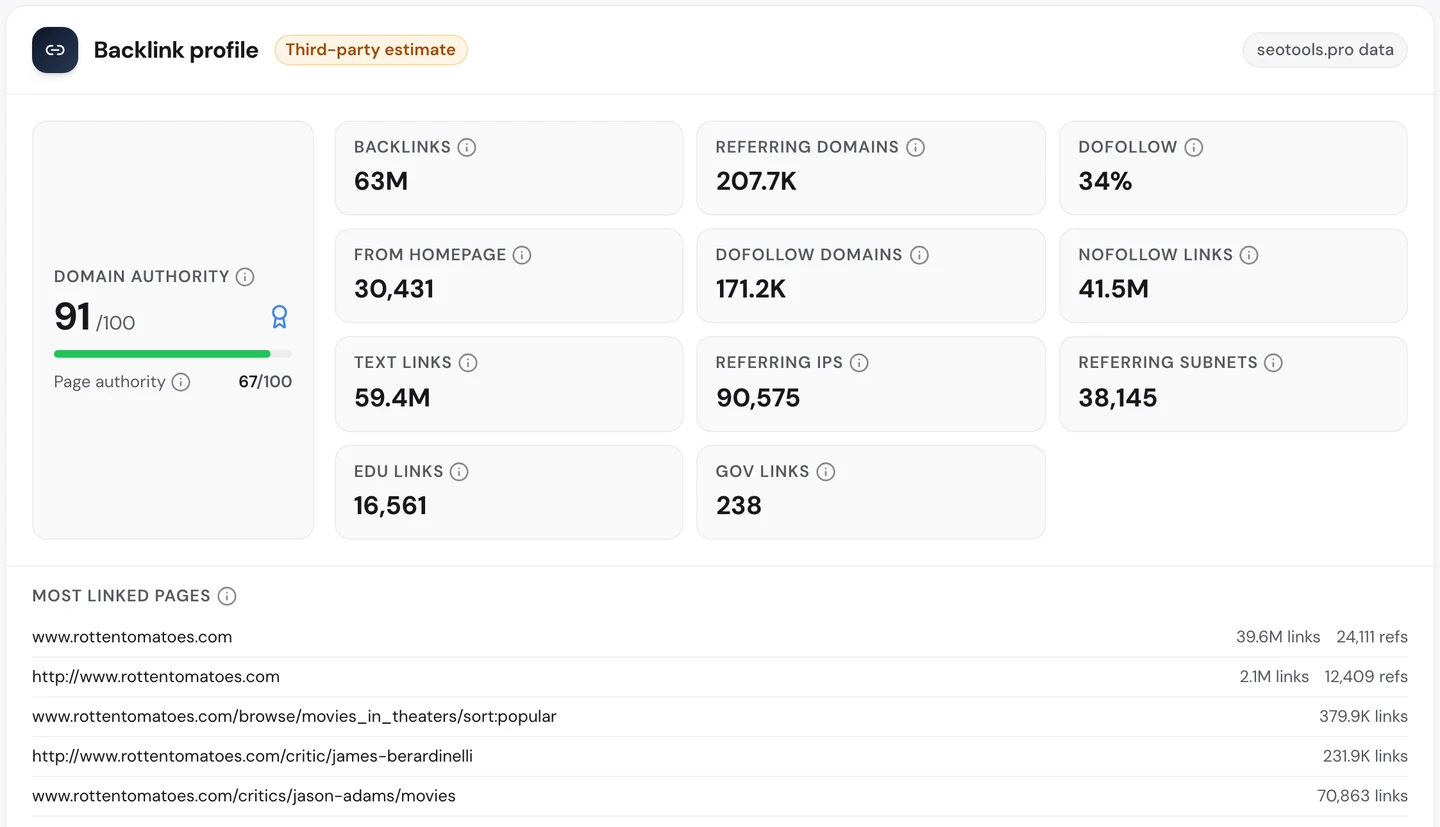Screen dimensions: 1440x827
Task: Open the http://www.rottentomatoes.com link
Action: (156, 677)
